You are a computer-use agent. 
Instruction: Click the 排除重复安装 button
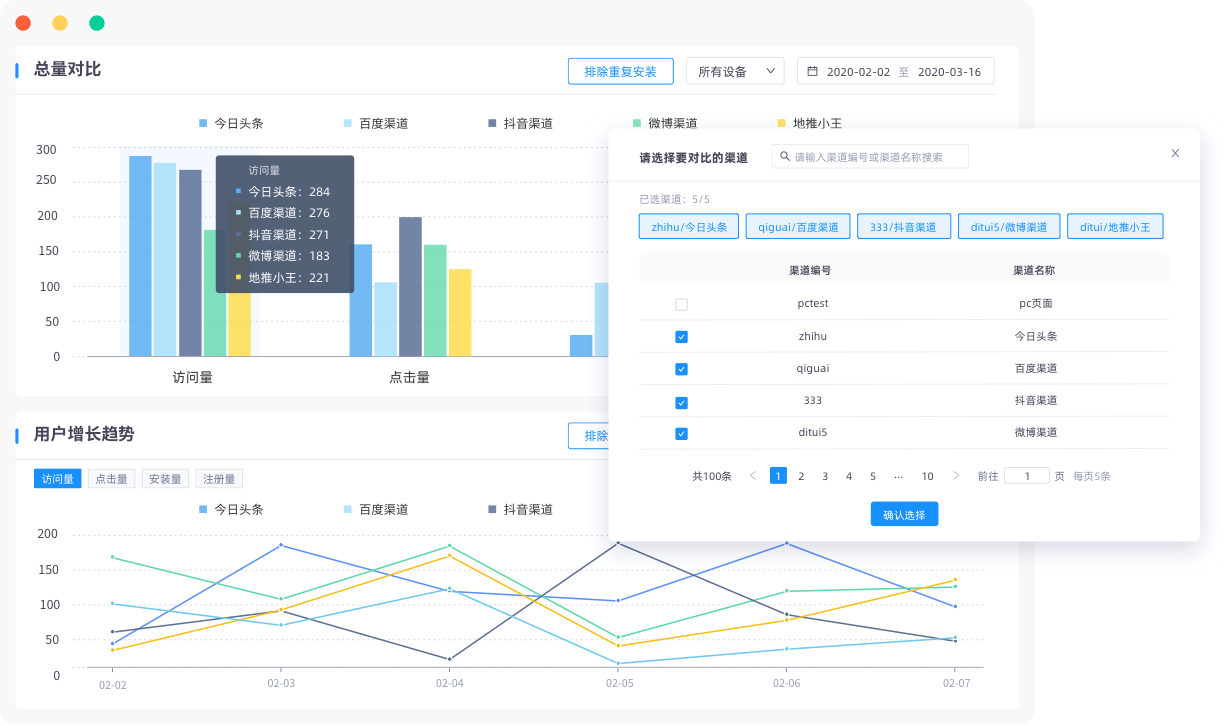(620, 71)
